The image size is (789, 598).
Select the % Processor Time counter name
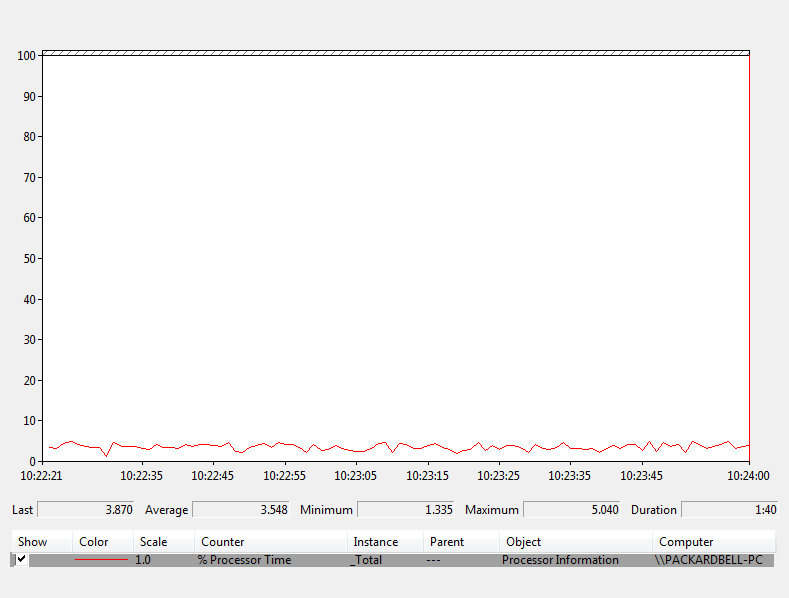coord(244,560)
